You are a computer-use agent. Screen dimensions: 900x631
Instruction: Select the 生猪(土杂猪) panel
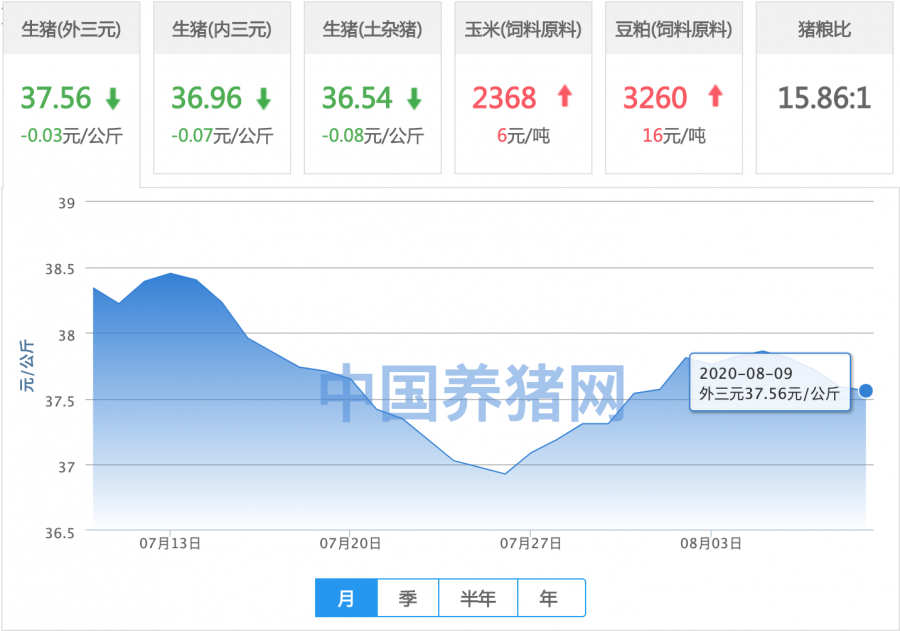tap(372, 85)
